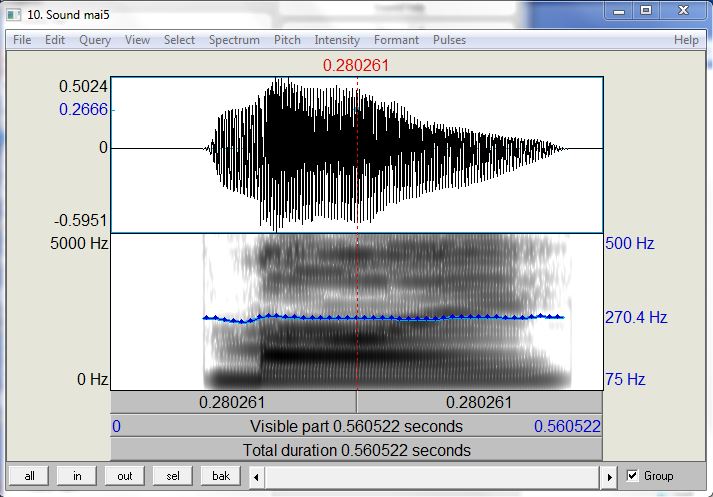713x497 pixels.
Task: Play the visible part 0.560522 seconds bar
Action: point(356,426)
